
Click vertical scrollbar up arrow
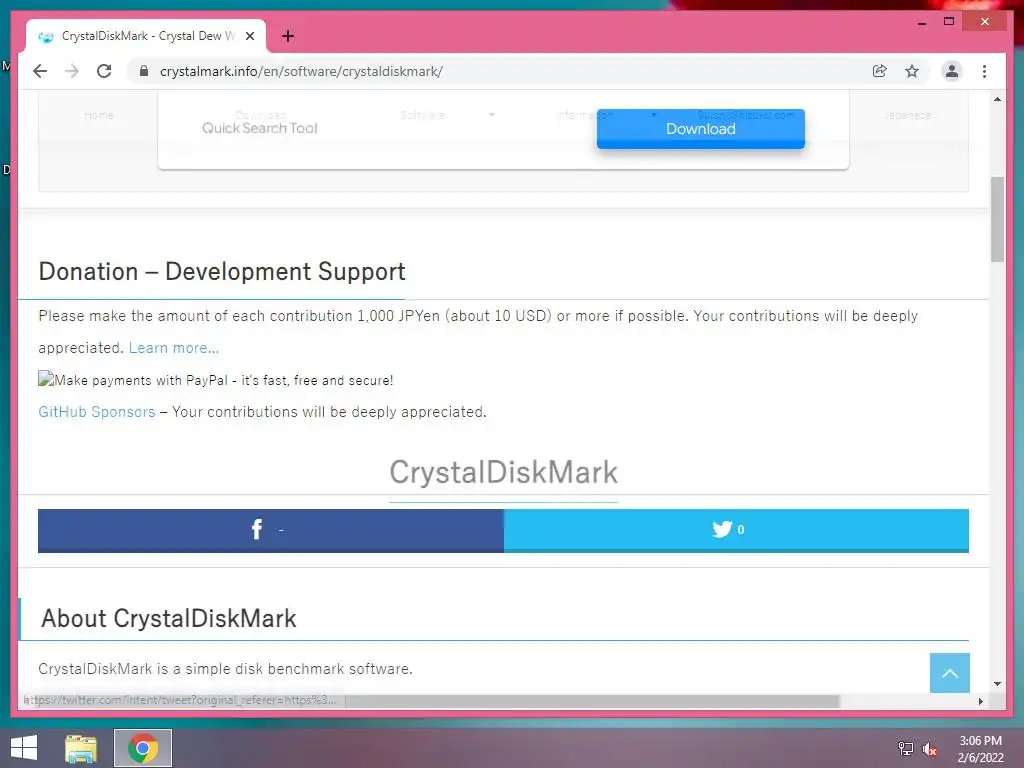(997, 99)
